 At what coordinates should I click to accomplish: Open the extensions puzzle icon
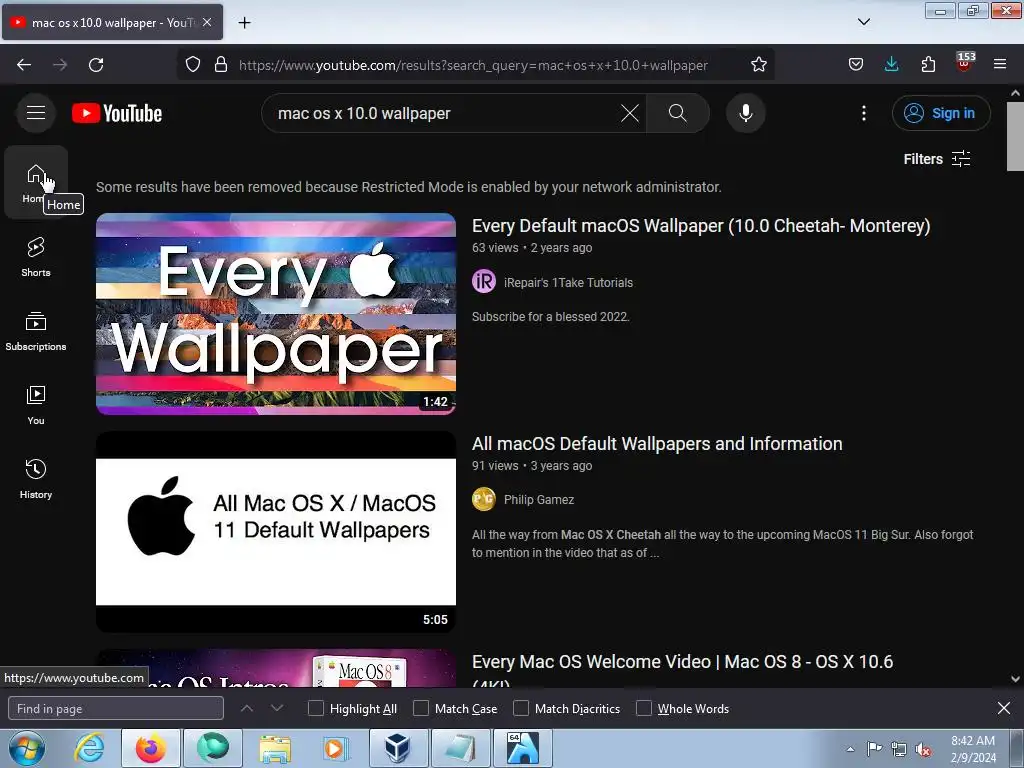tap(928, 65)
